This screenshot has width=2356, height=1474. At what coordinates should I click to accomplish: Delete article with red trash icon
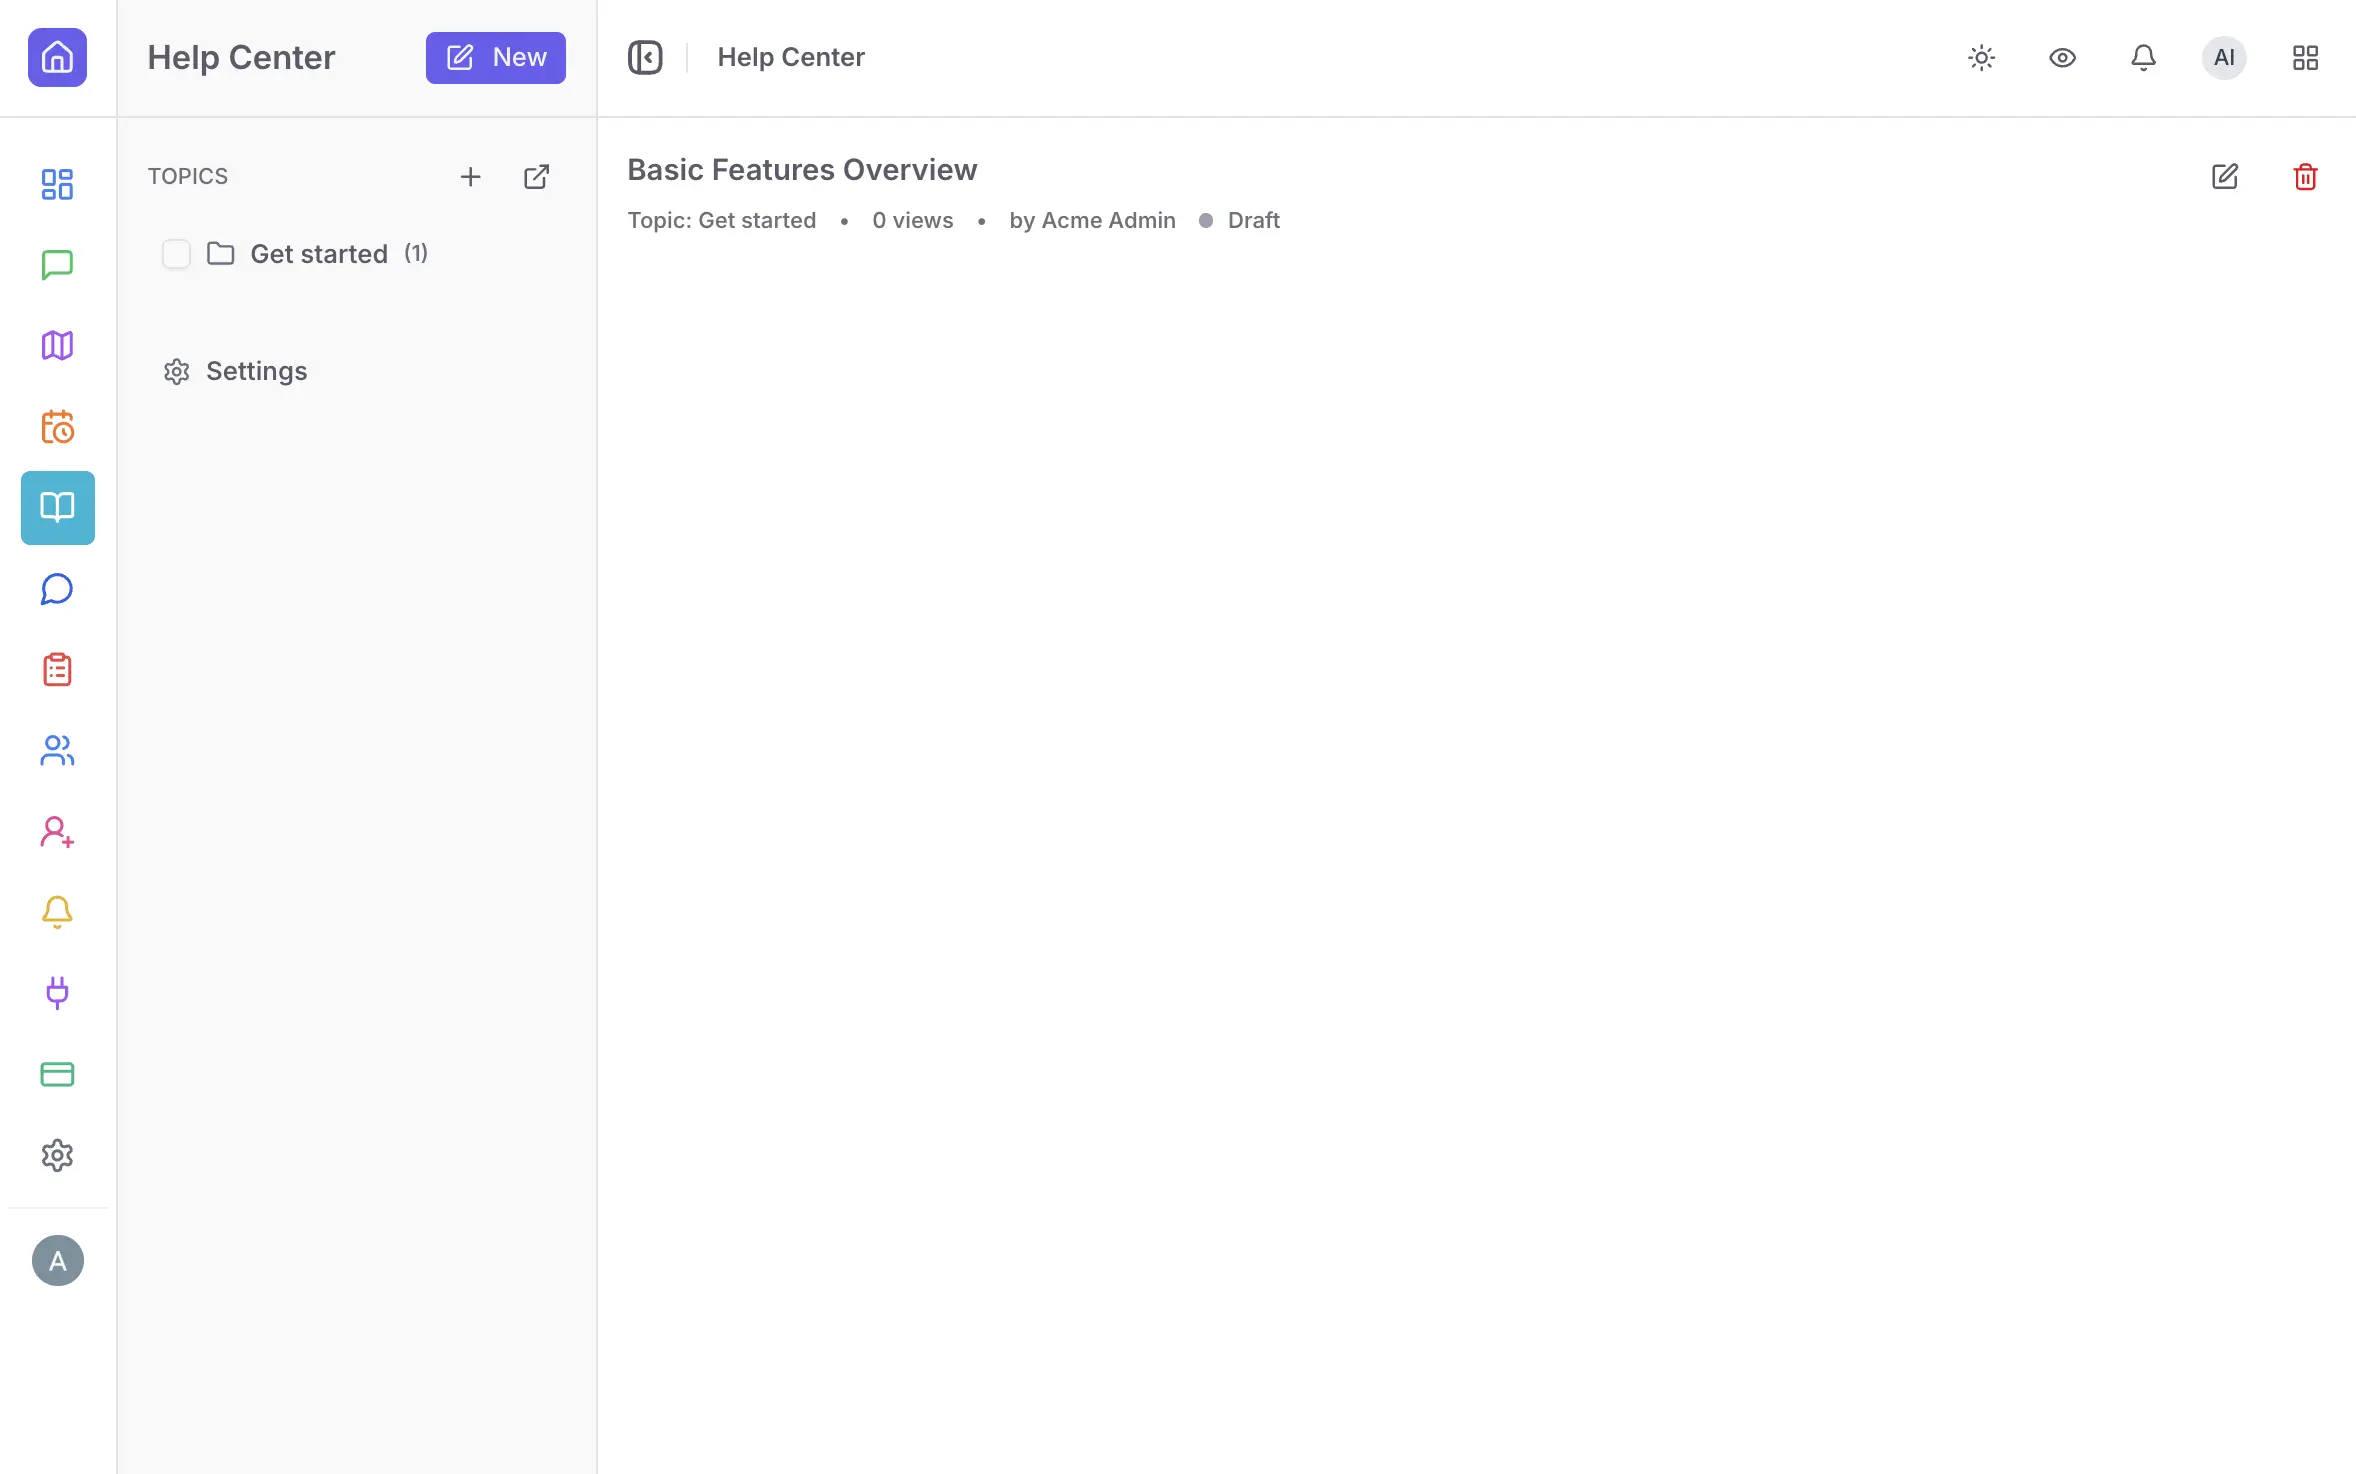click(x=2305, y=177)
